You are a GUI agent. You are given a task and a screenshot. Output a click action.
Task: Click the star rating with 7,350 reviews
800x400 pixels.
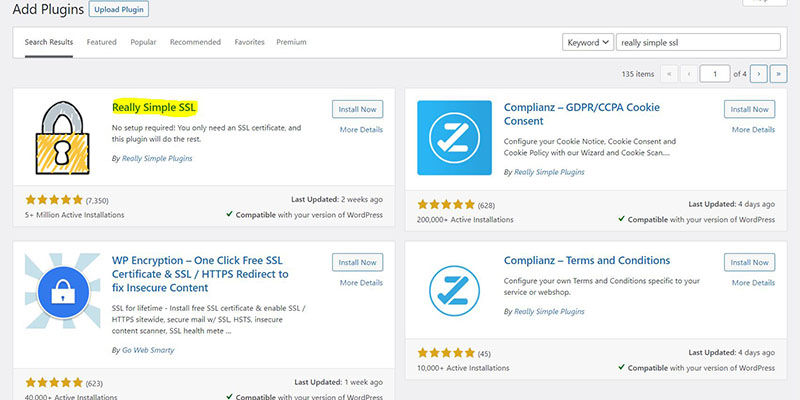click(x=54, y=200)
